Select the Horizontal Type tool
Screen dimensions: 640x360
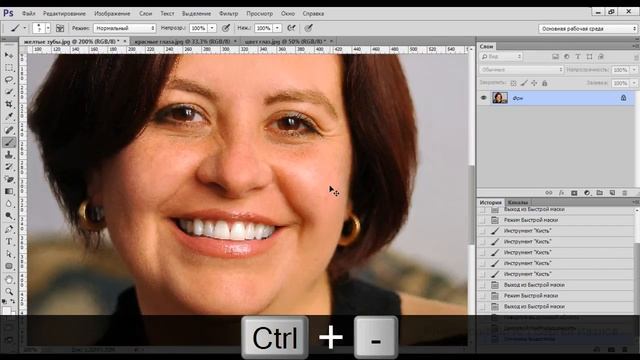pyautogui.click(x=9, y=242)
